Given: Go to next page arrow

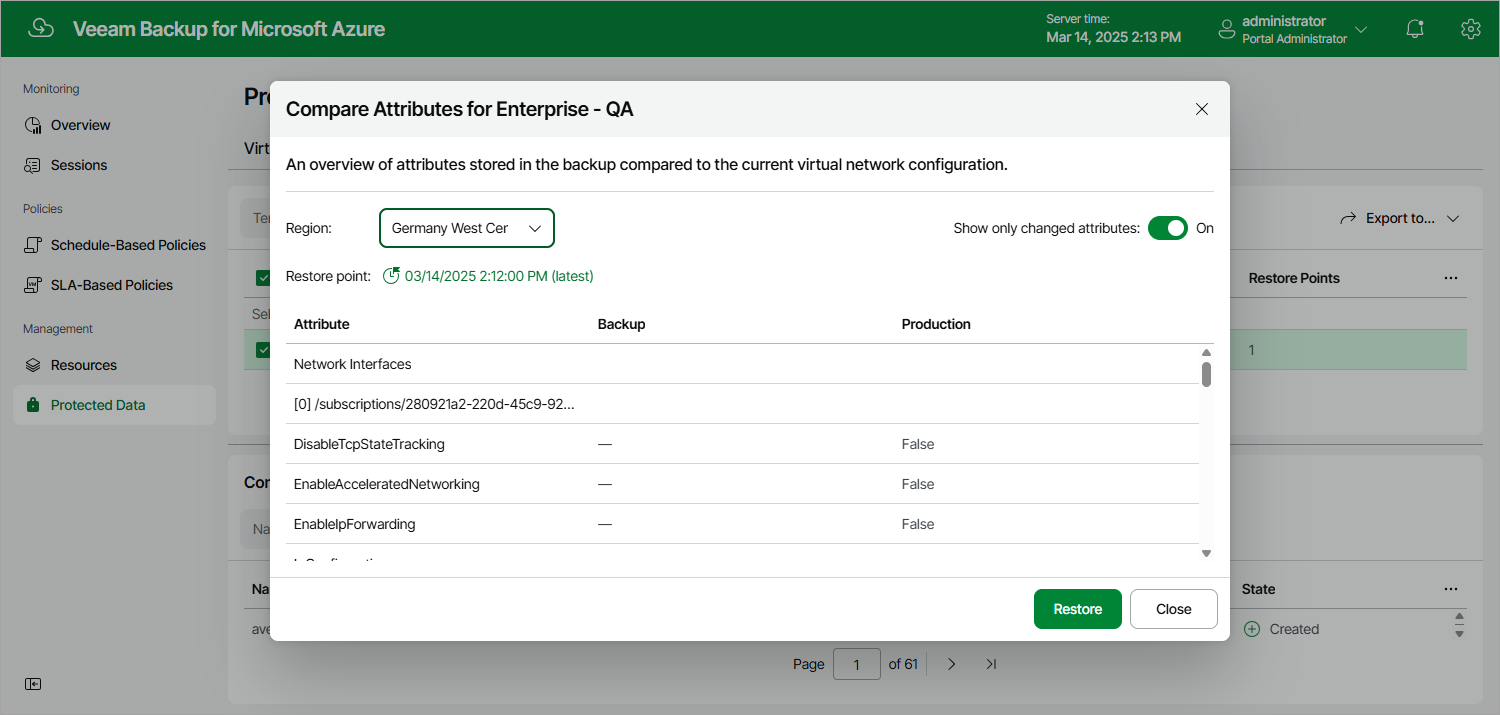Looking at the screenshot, I should [952, 664].
